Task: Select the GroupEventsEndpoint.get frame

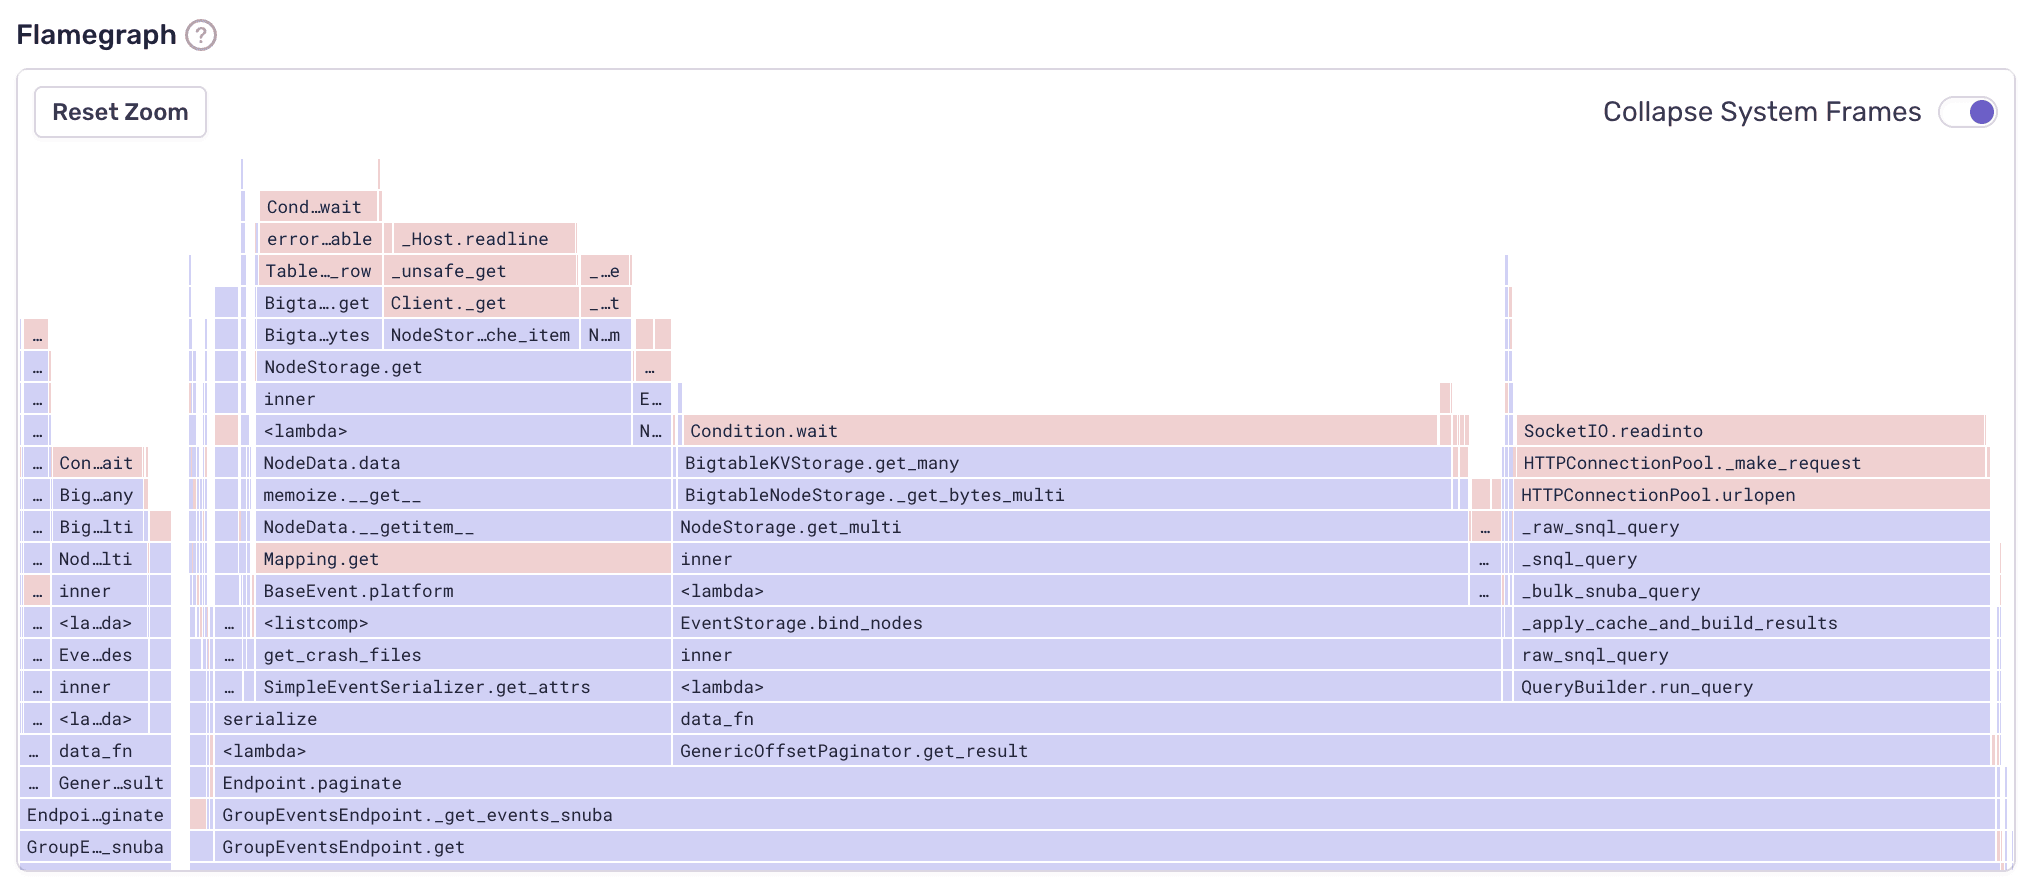Action: click(1100, 847)
